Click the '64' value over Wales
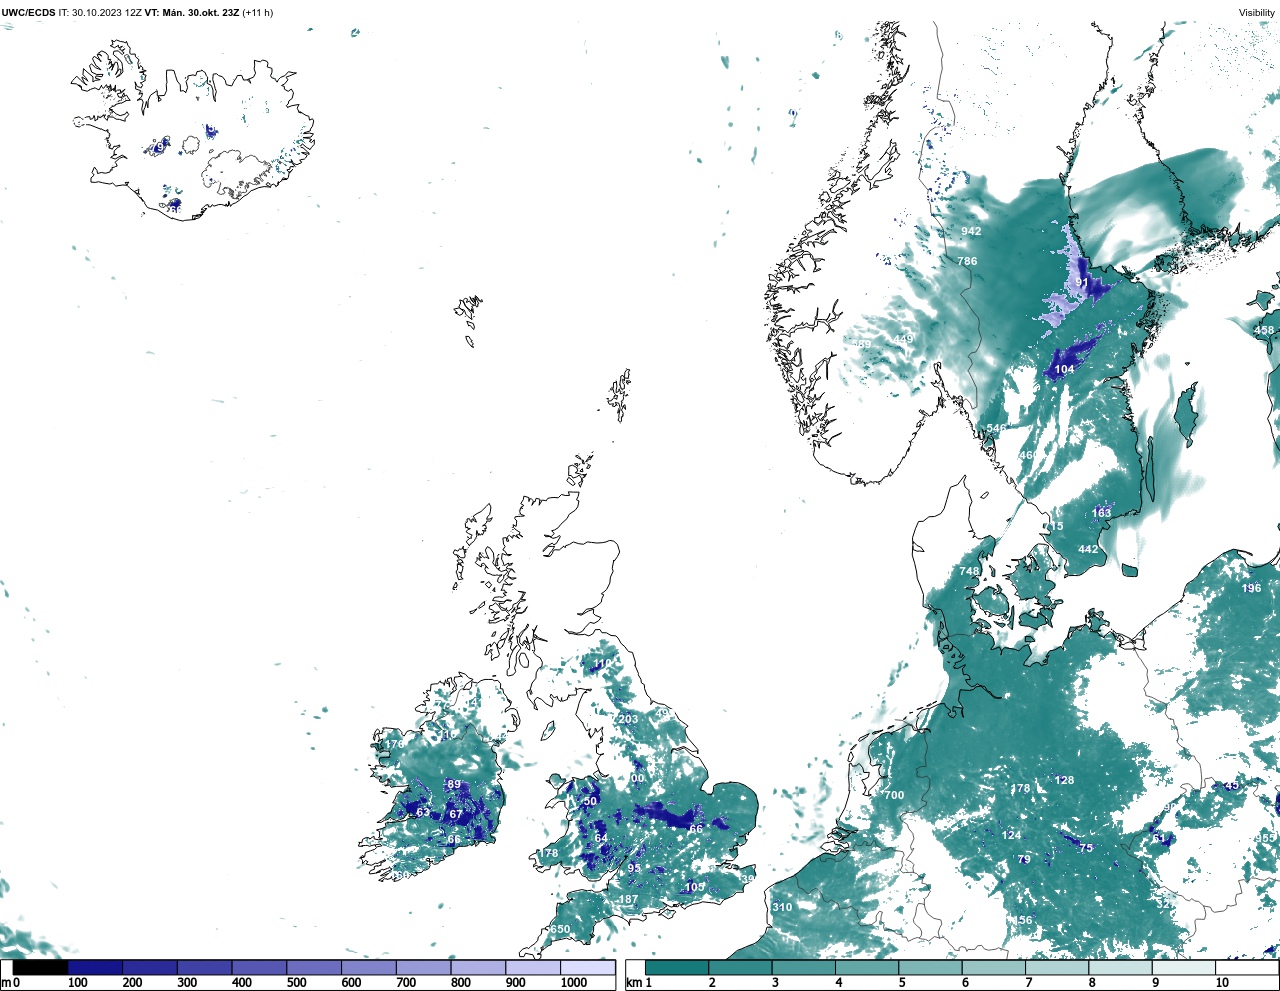This screenshot has height=991, width=1280. click(x=601, y=838)
